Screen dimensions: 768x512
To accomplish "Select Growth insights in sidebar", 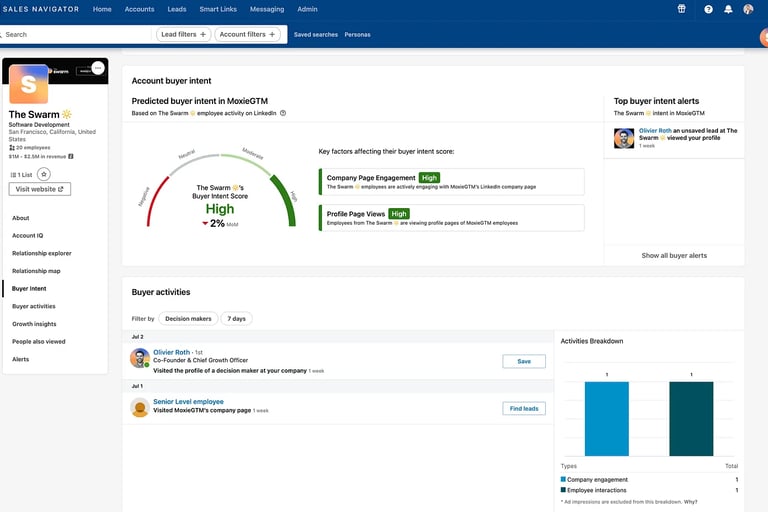I will (34, 324).
